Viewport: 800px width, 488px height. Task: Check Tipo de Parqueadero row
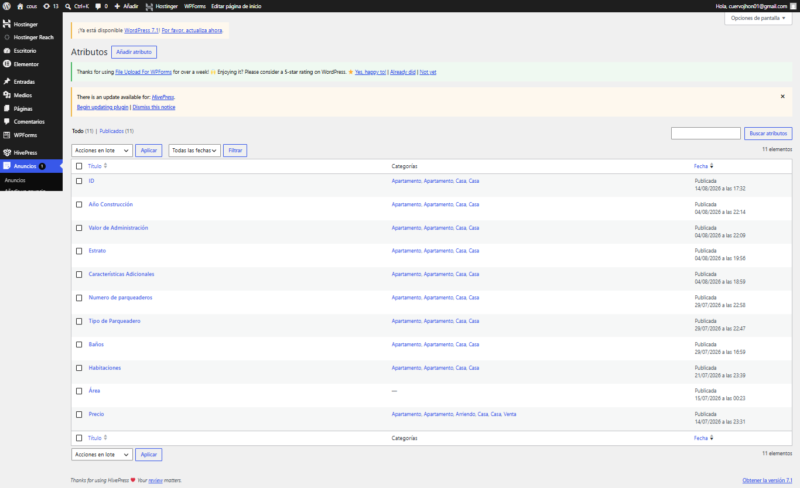[79, 321]
